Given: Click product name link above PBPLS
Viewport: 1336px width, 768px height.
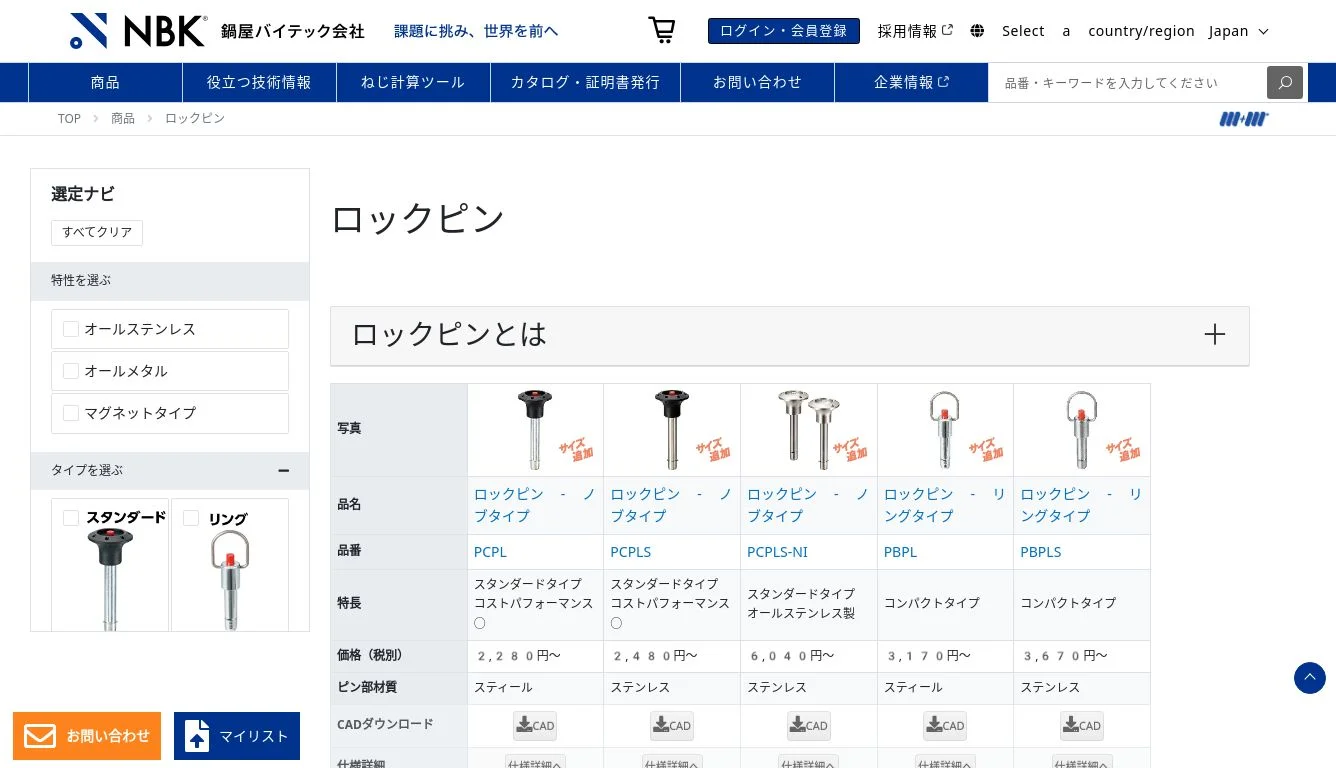Looking at the screenshot, I should coord(1081,505).
